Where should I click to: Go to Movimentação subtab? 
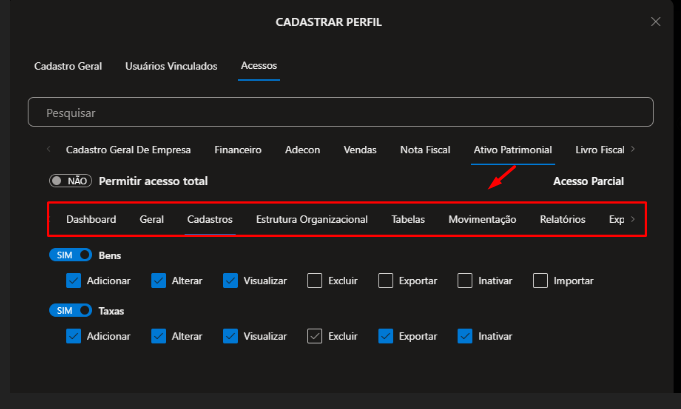click(x=482, y=219)
